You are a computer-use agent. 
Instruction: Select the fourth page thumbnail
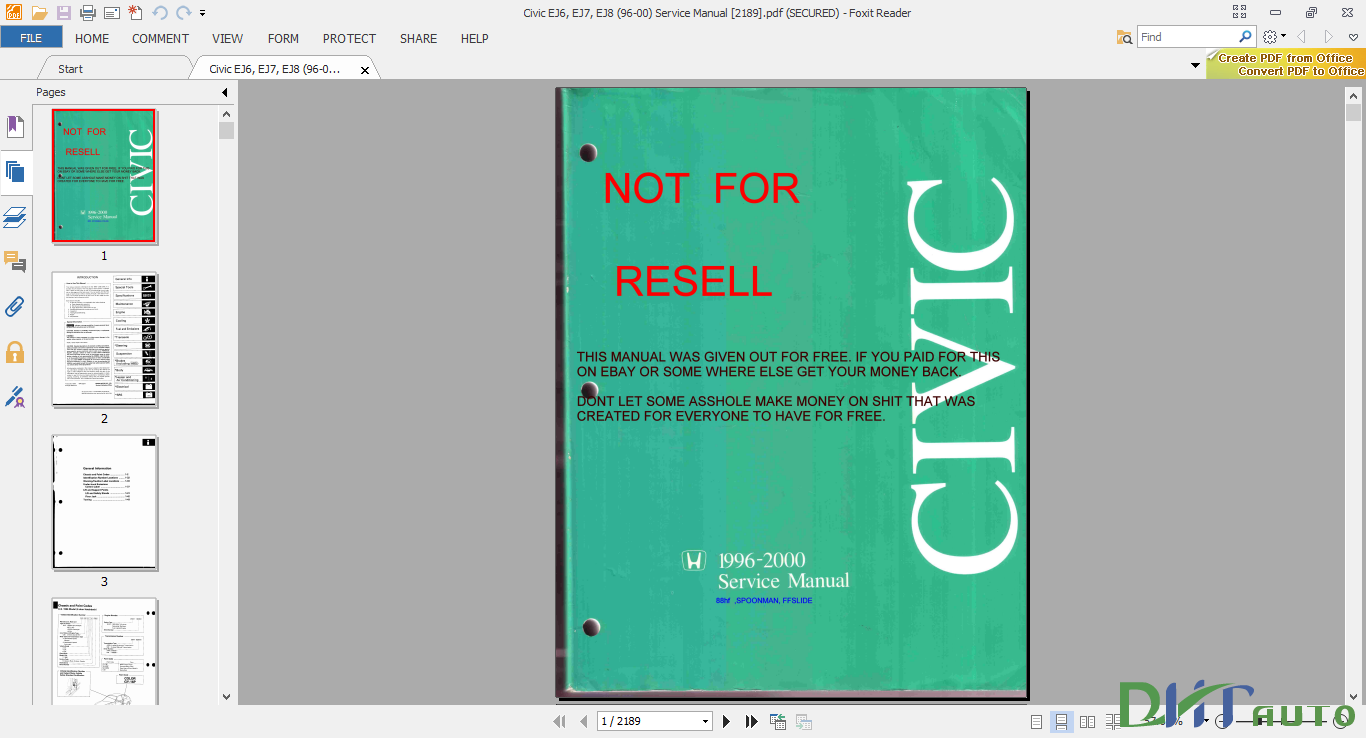(104, 652)
